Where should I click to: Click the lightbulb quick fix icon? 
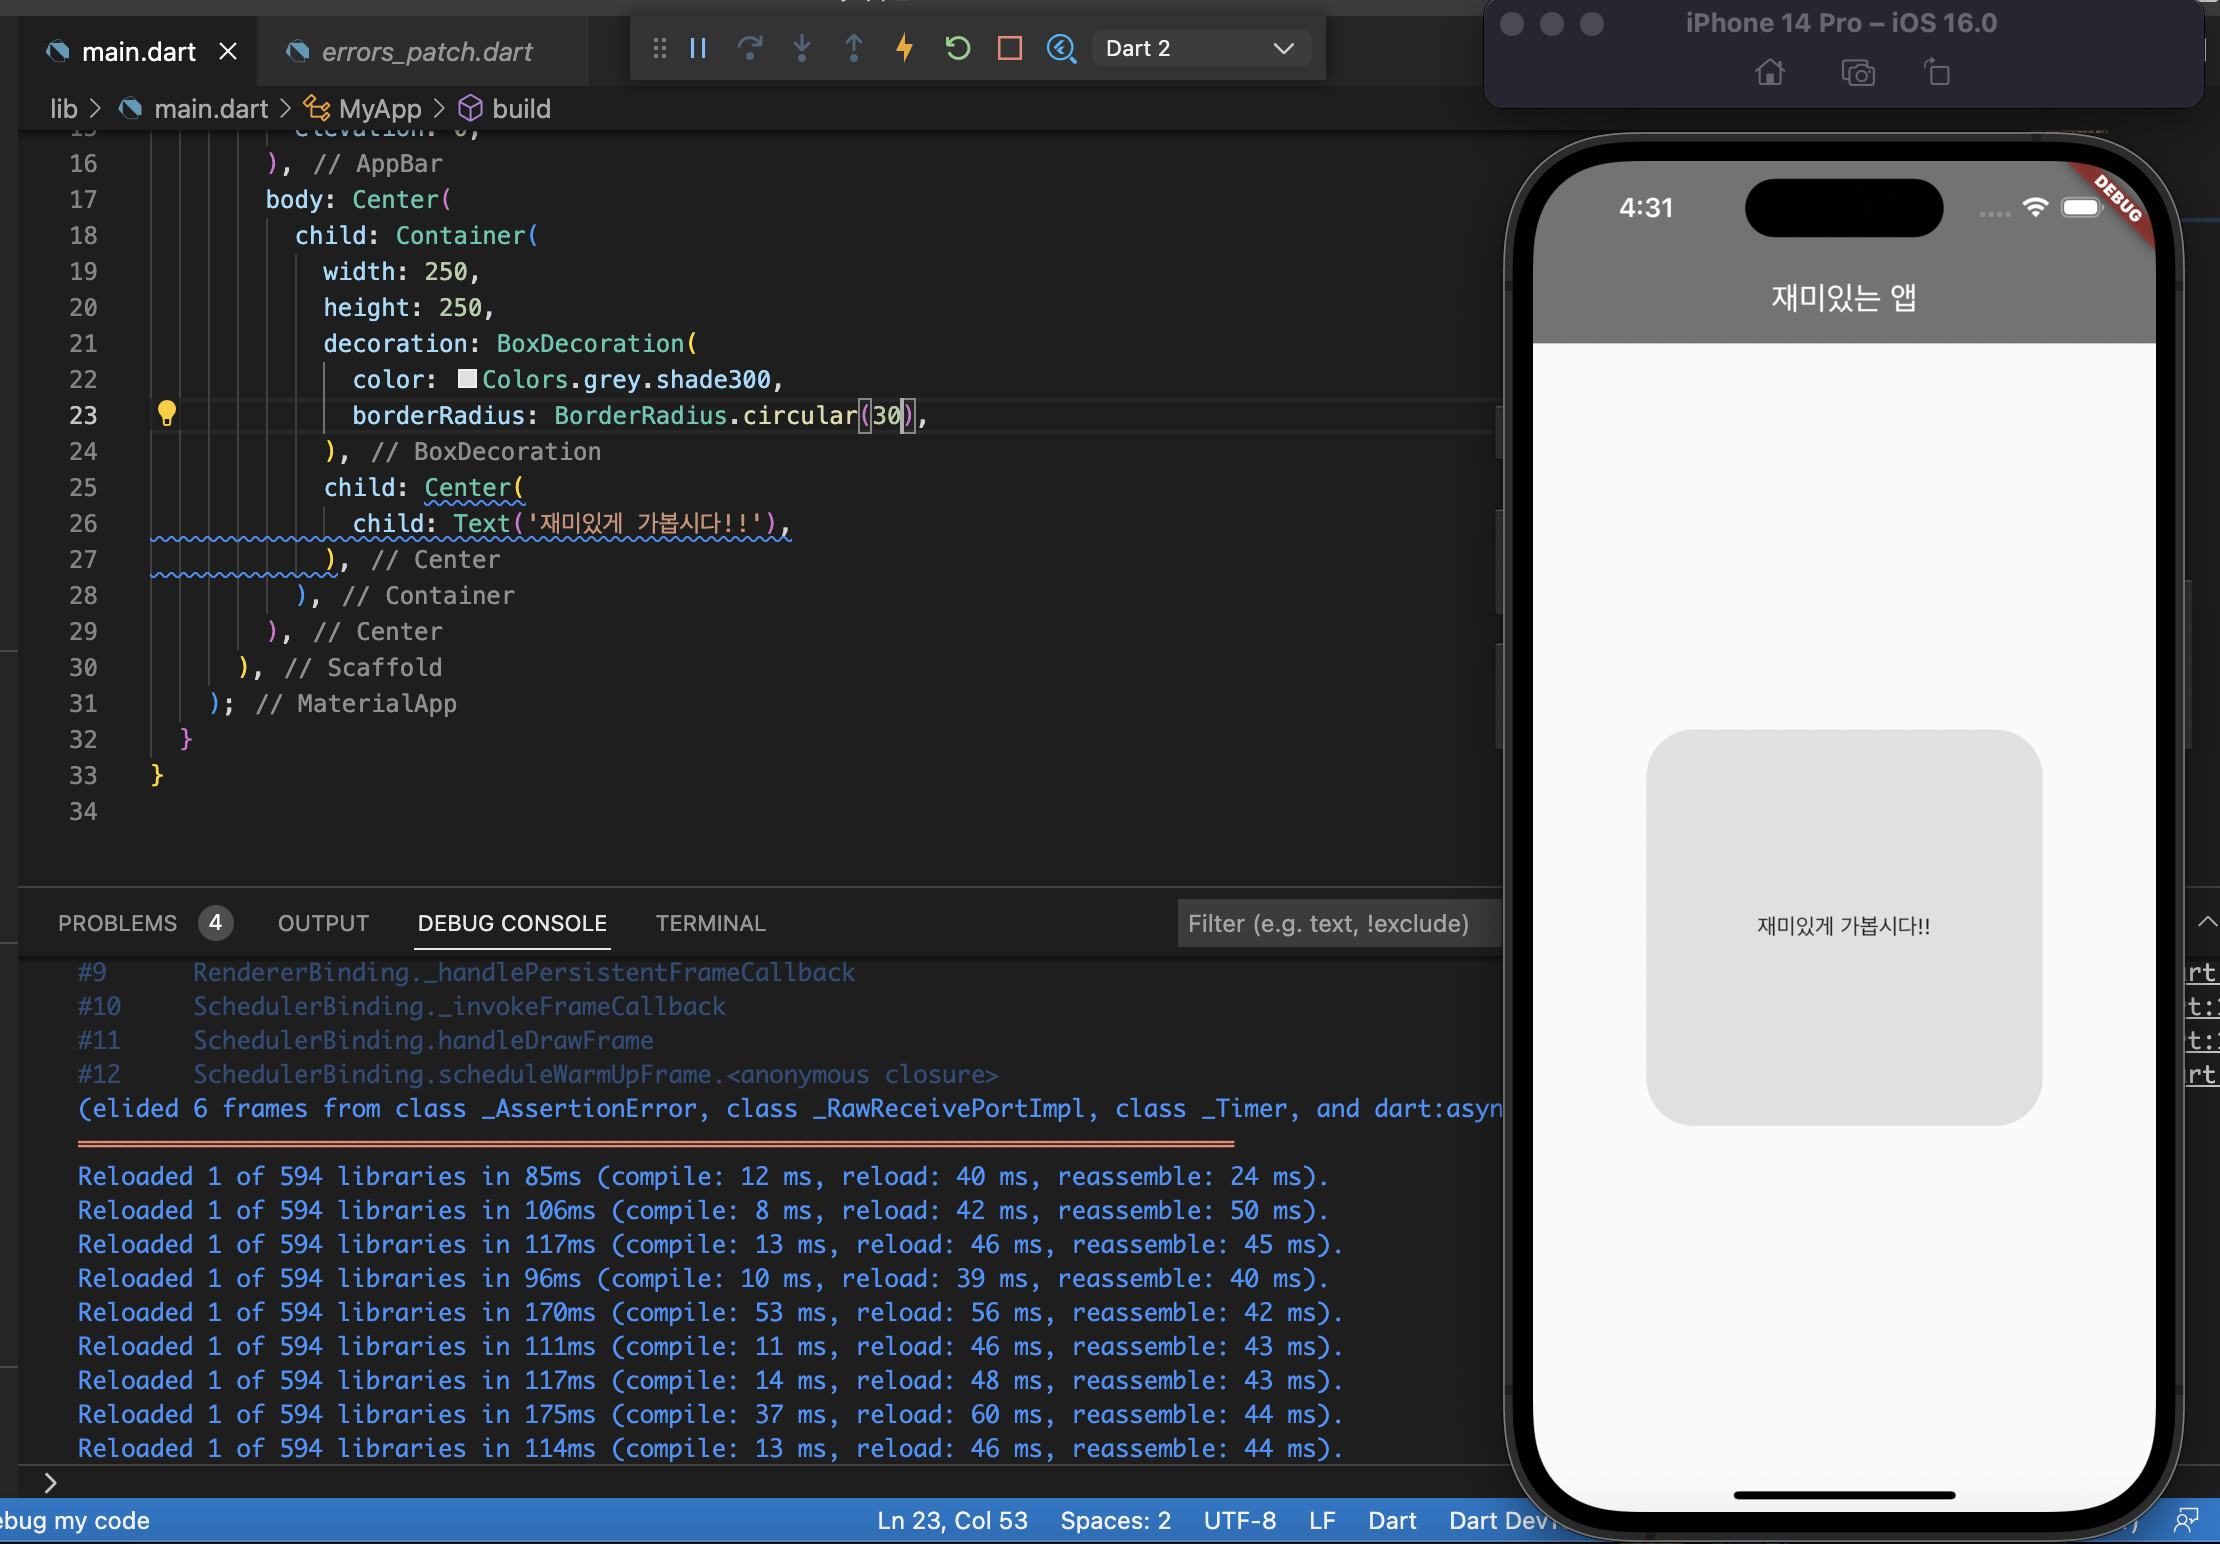coord(167,413)
